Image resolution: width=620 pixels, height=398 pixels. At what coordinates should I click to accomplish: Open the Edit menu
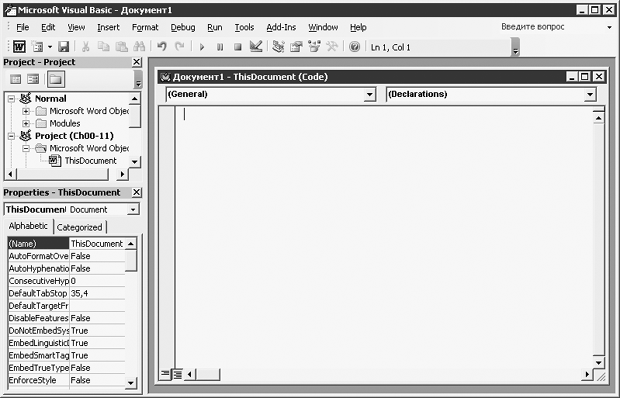[48, 27]
